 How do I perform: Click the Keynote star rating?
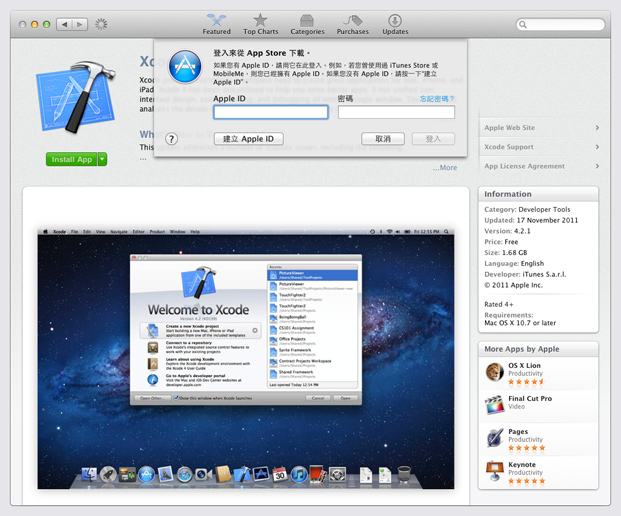coord(527,481)
